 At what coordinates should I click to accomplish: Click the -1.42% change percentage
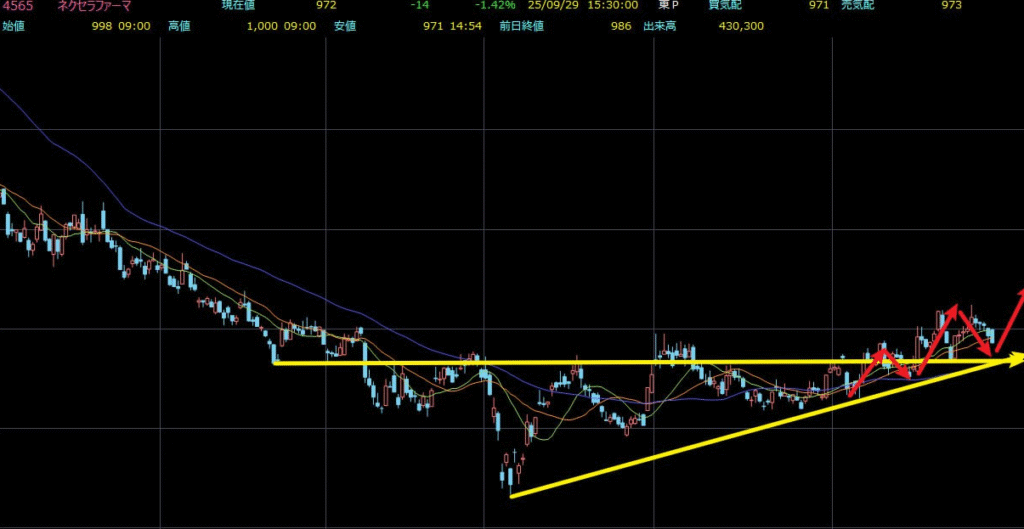pos(495,5)
